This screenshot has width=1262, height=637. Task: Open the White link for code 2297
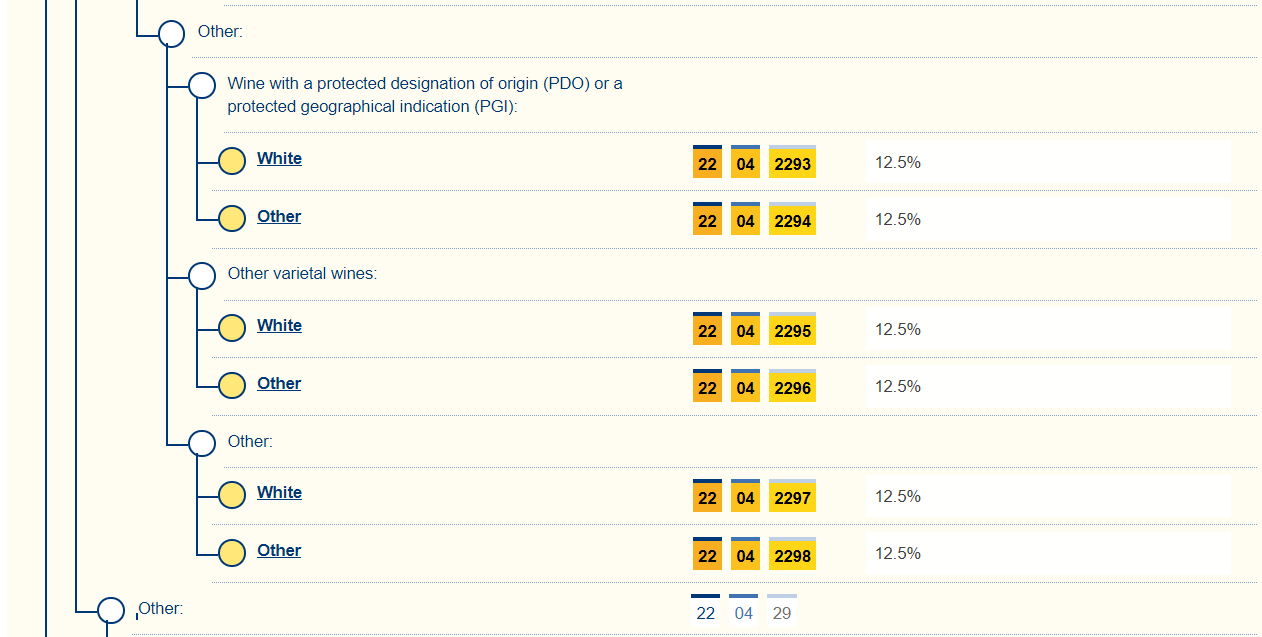tap(279, 493)
